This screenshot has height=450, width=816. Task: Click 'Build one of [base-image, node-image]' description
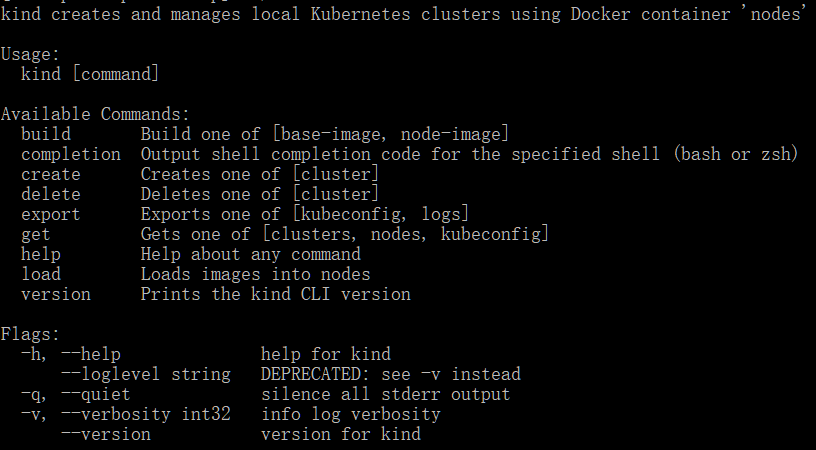(x=325, y=134)
